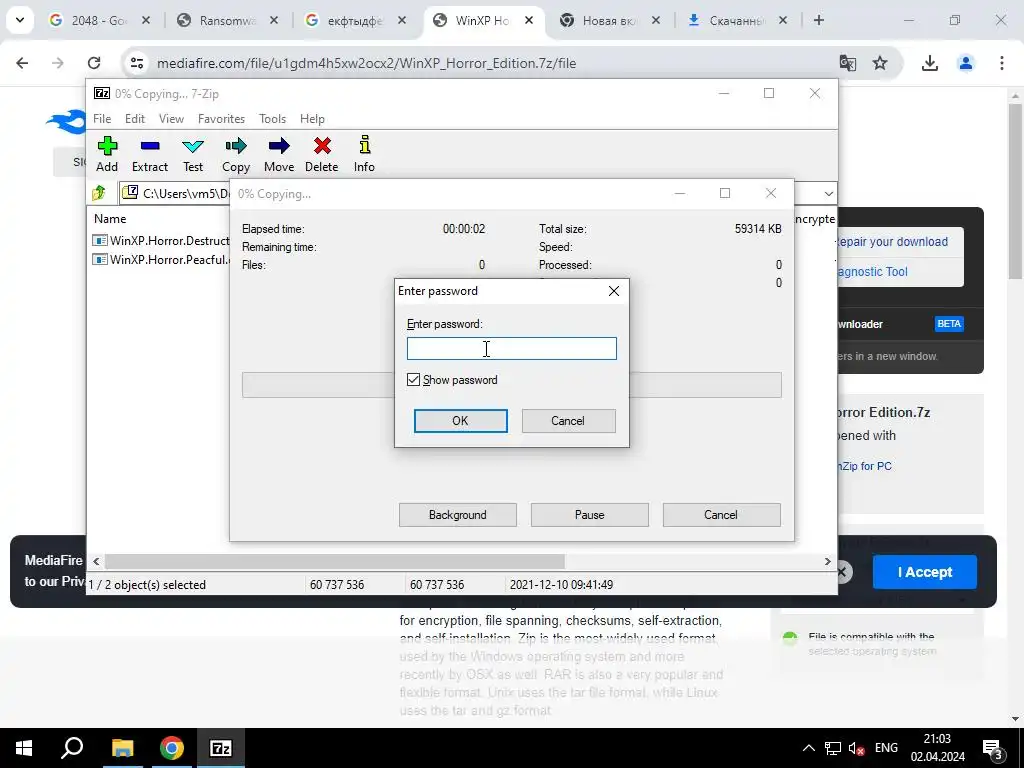Select WinXP.Horror.Destruct file row
The image size is (1024, 768).
pyautogui.click(x=161, y=240)
